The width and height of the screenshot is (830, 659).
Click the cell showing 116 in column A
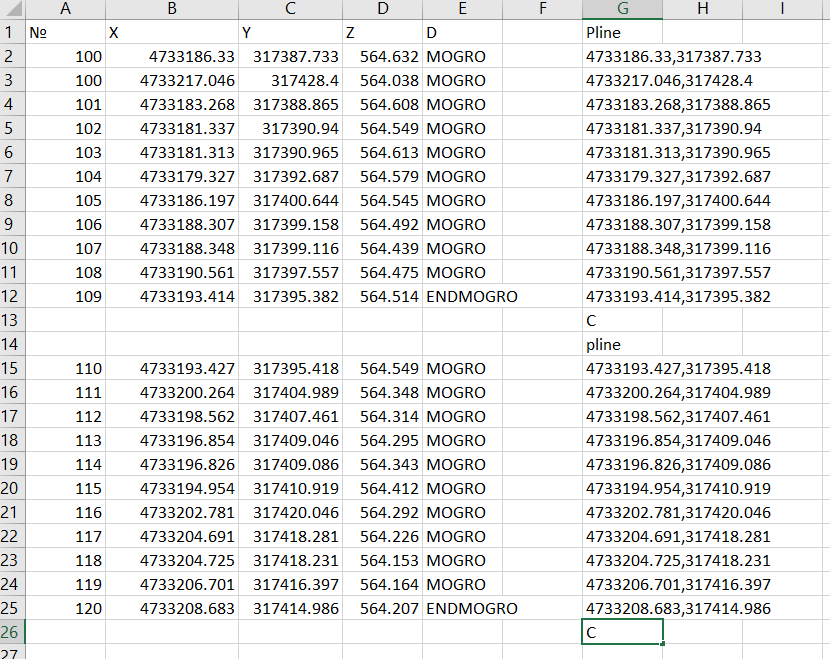click(x=65, y=512)
